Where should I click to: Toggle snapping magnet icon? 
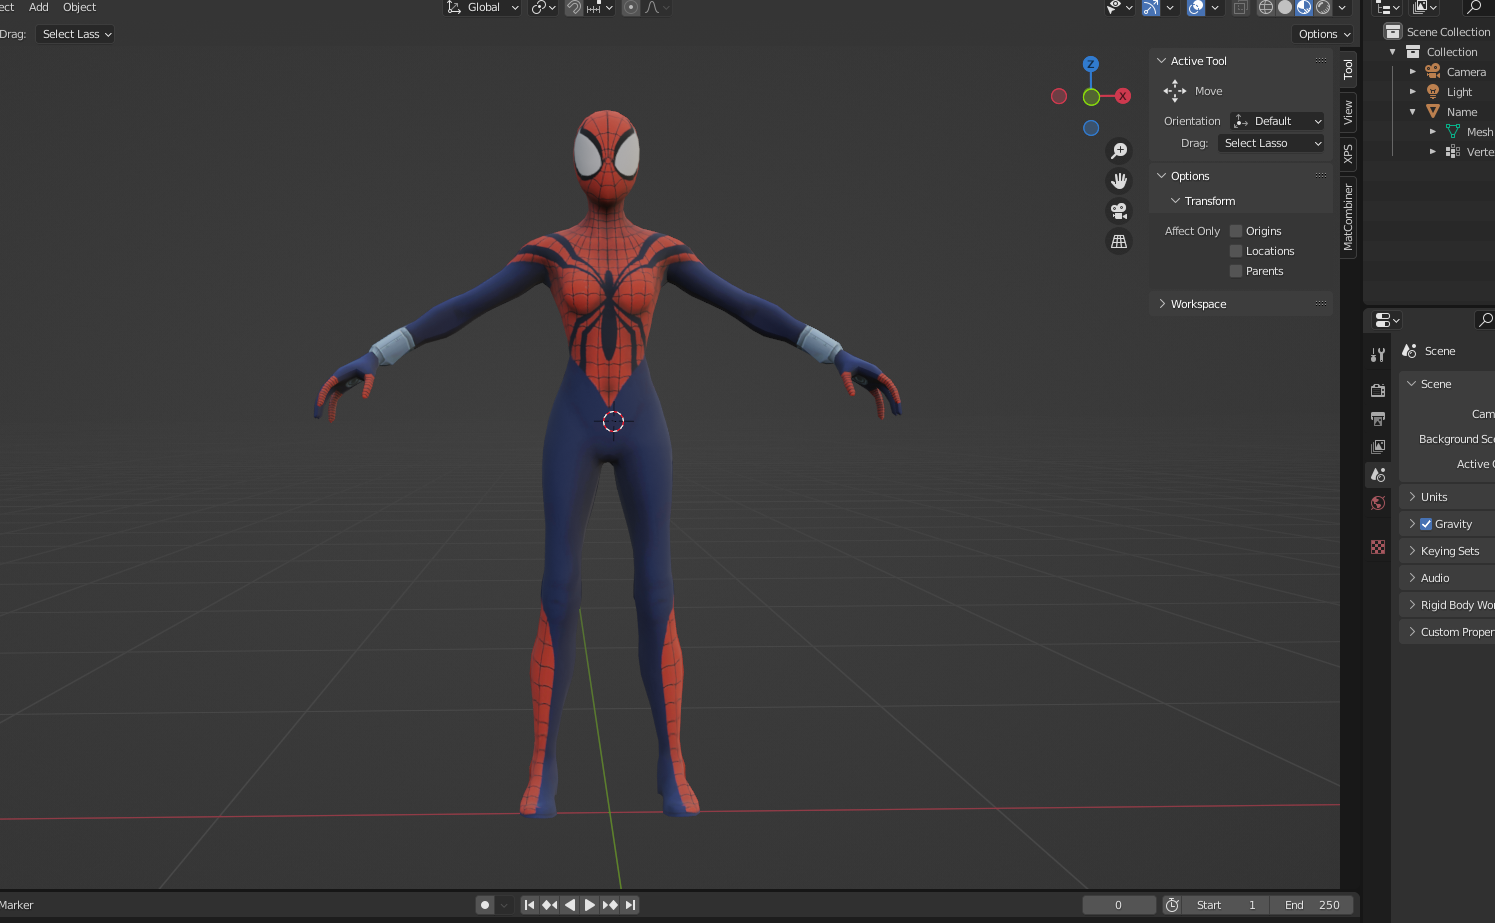574,8
